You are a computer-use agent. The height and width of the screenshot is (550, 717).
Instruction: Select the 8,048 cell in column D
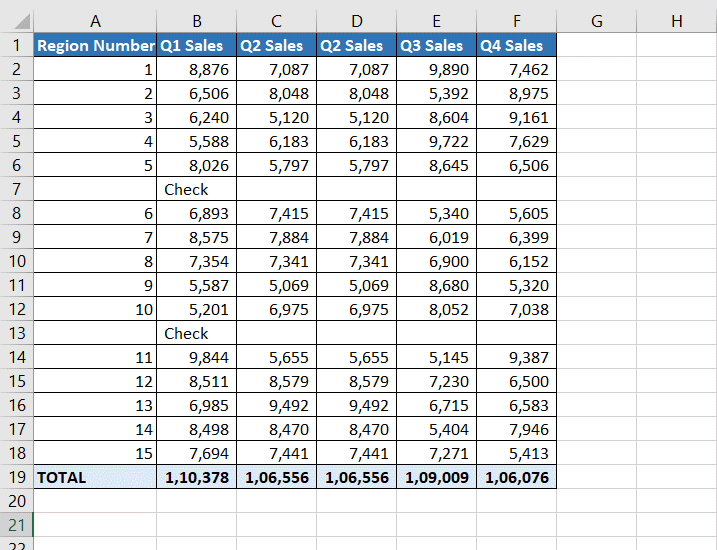[x=357, y=93]
